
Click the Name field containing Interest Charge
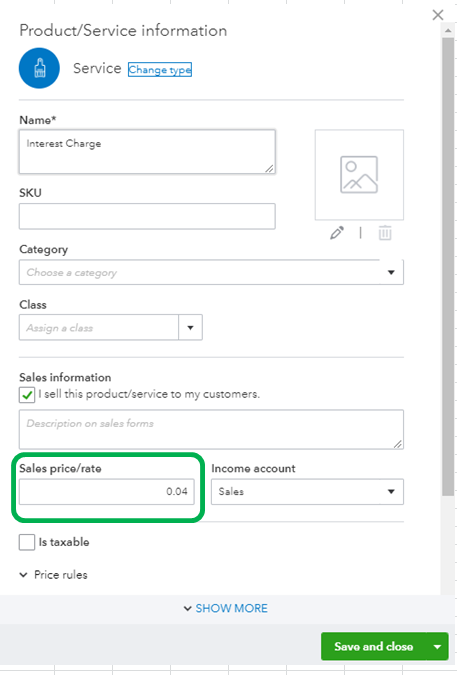click(147, 152)
